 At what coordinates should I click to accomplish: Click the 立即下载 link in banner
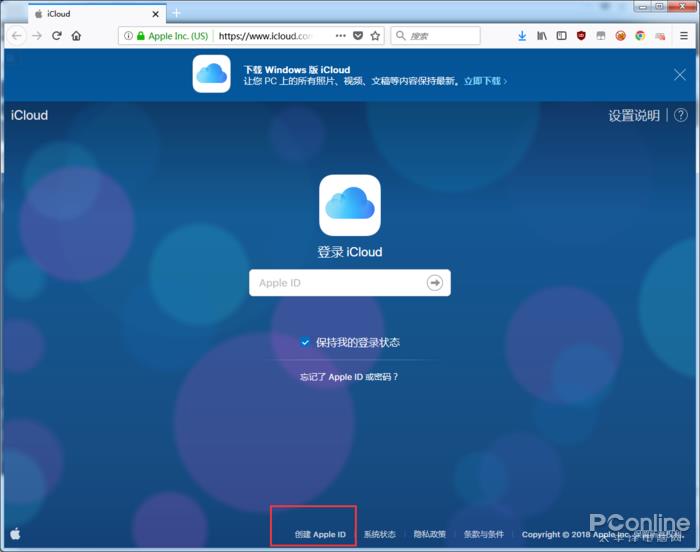click(x=485, y=81)
